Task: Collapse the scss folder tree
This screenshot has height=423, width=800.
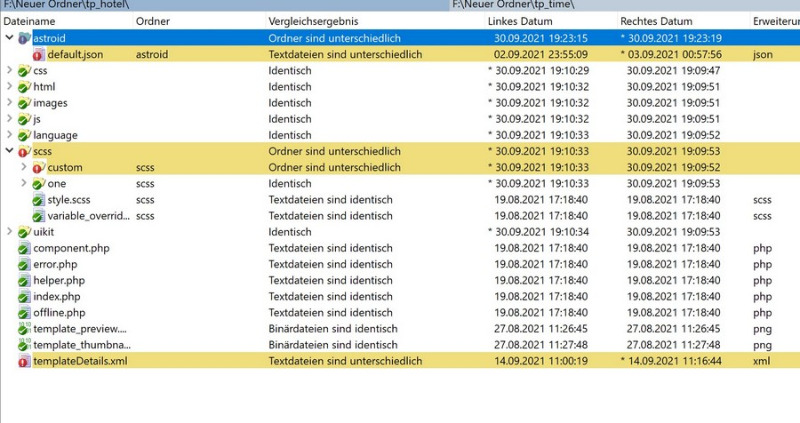Action: [9, 151]
